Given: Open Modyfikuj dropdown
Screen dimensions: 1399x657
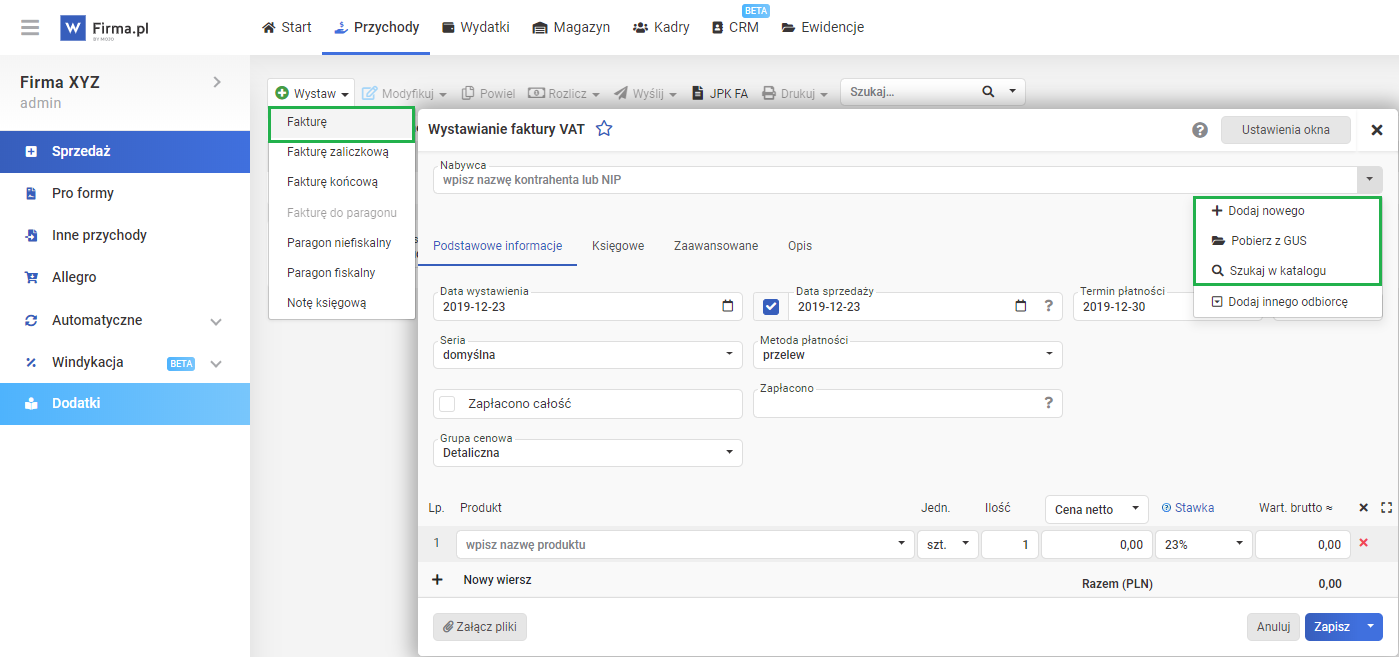Looking at the screenshot, I should [x=404, y=93].
